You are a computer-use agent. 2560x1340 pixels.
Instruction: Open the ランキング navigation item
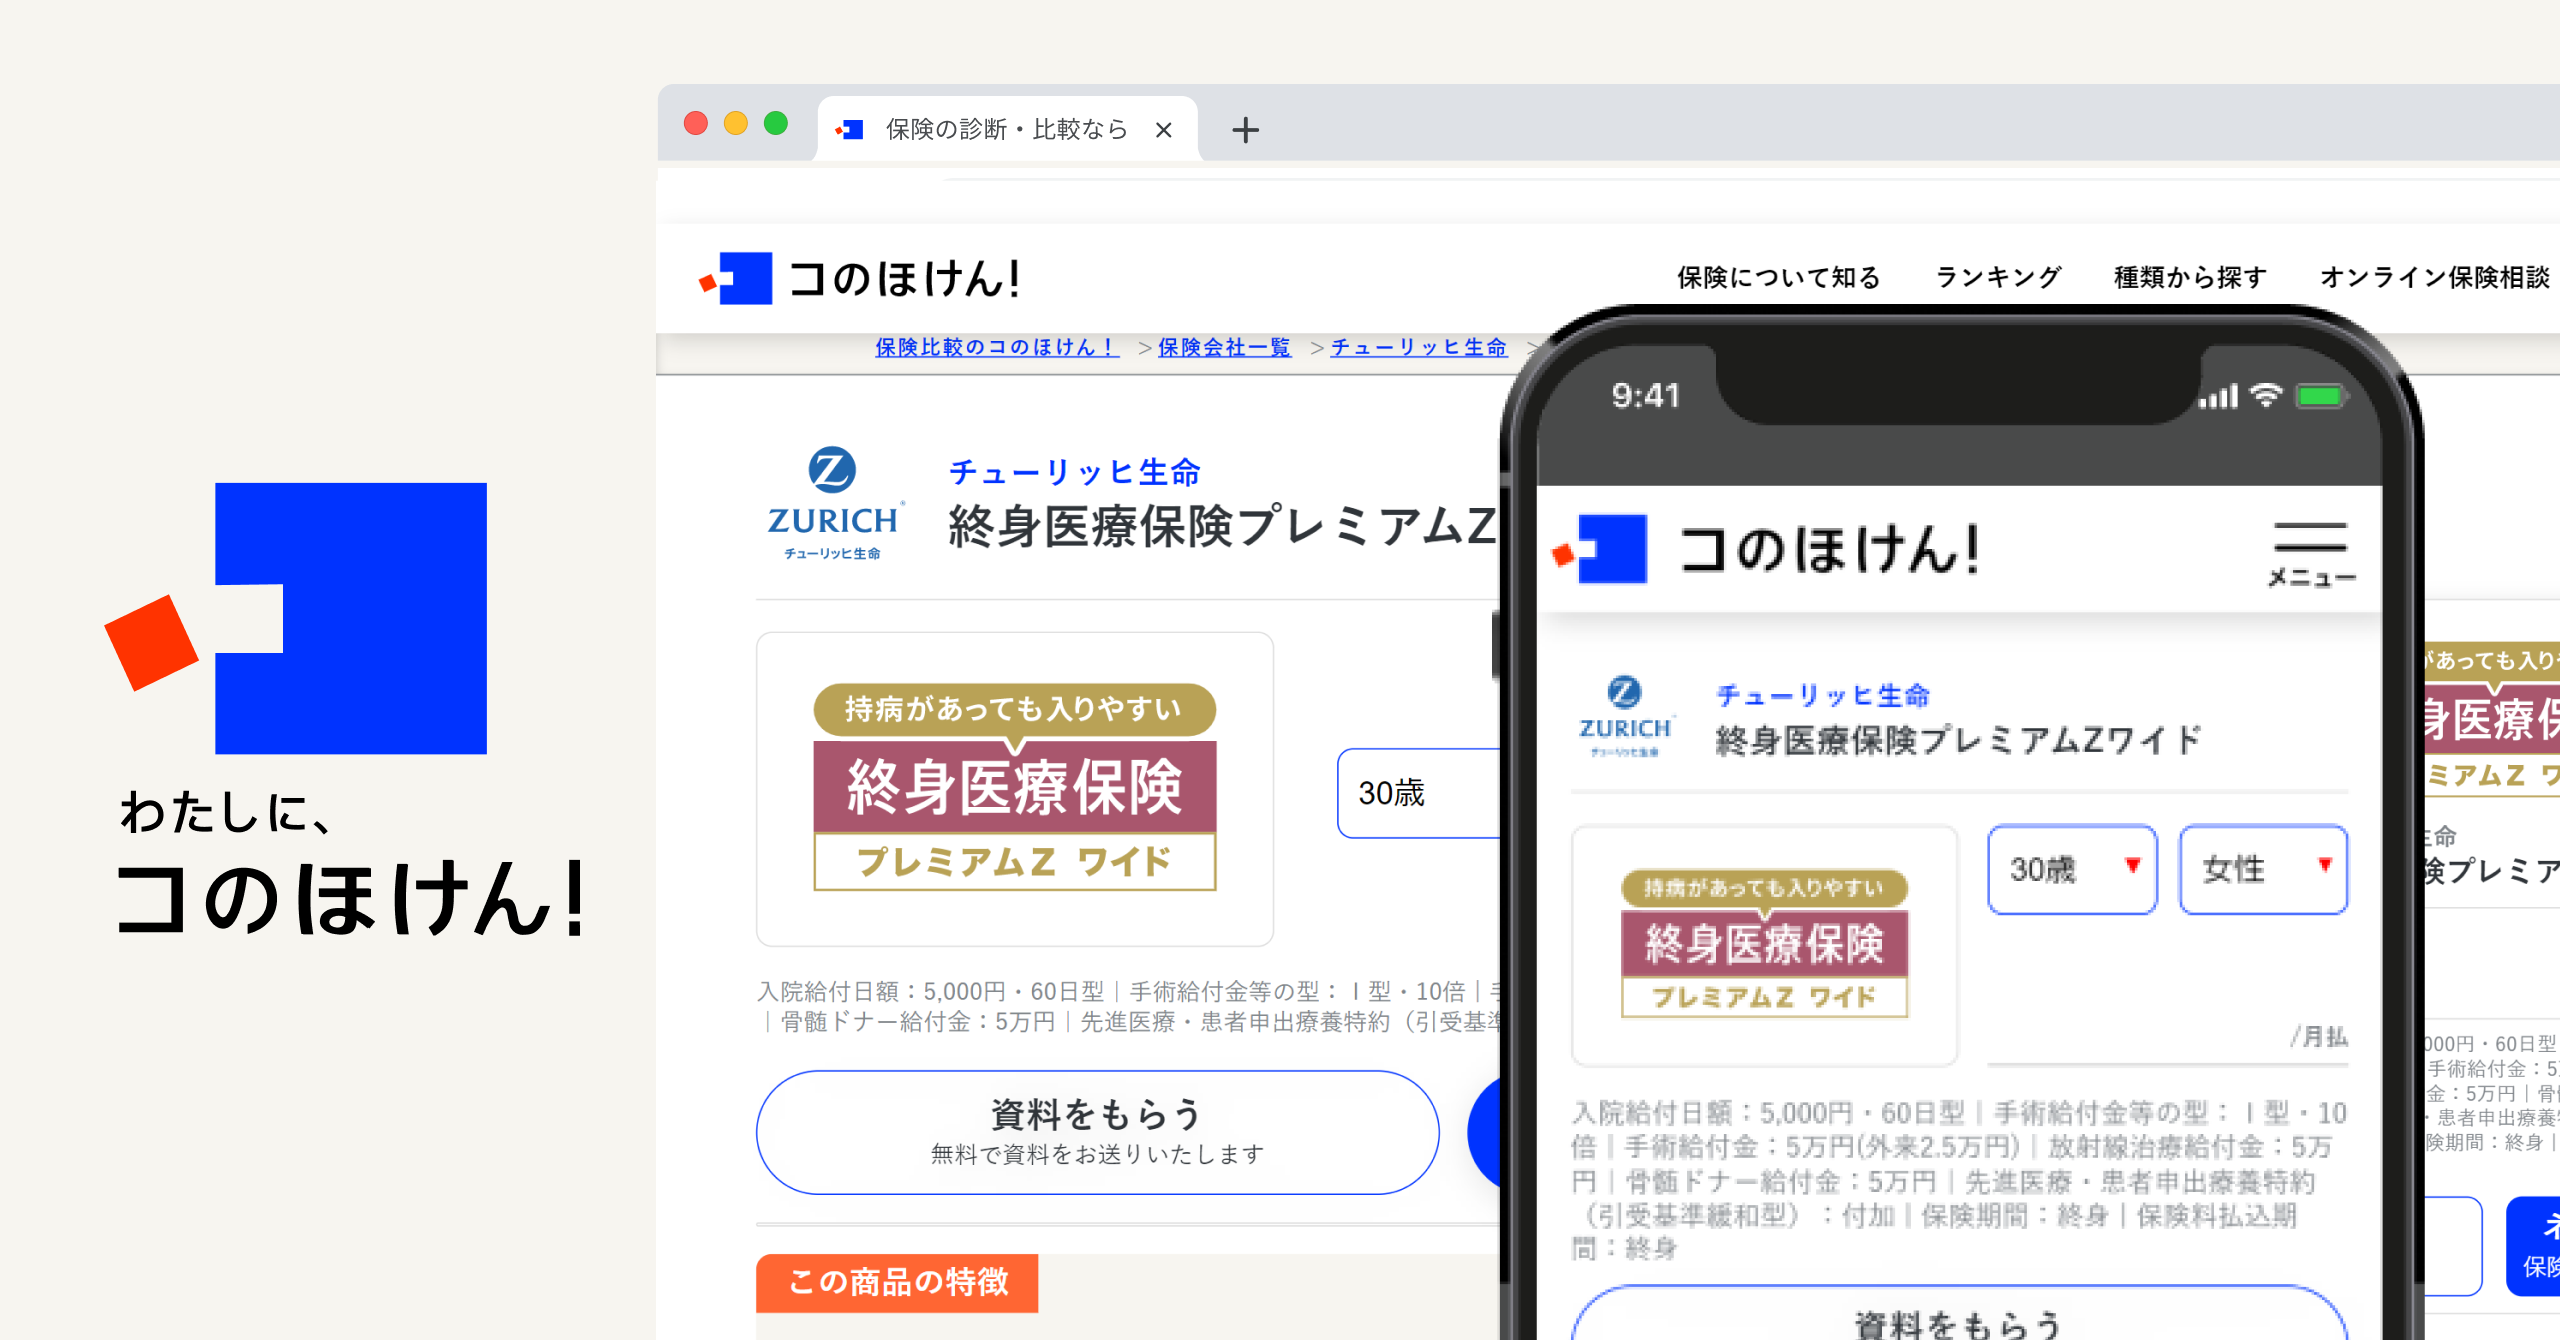tap(1998, 277)
